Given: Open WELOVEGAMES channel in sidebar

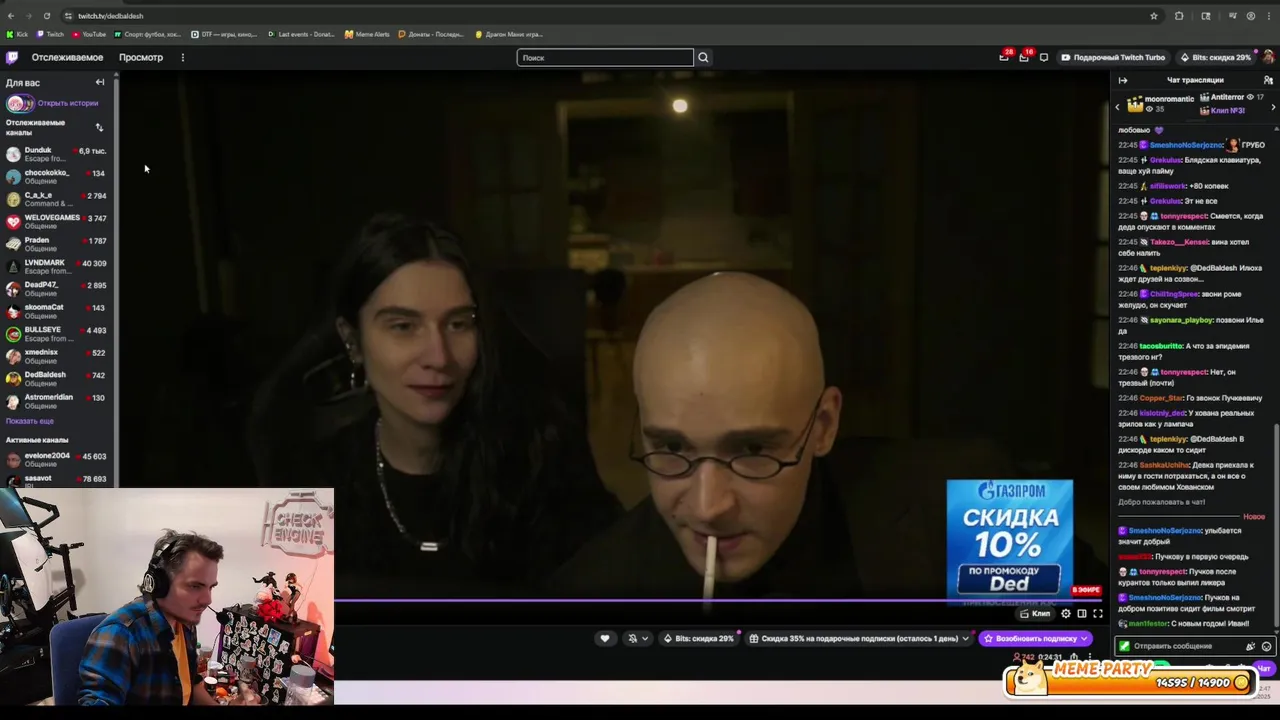Looking at the screenshot, I should click(x=56, y=222).
